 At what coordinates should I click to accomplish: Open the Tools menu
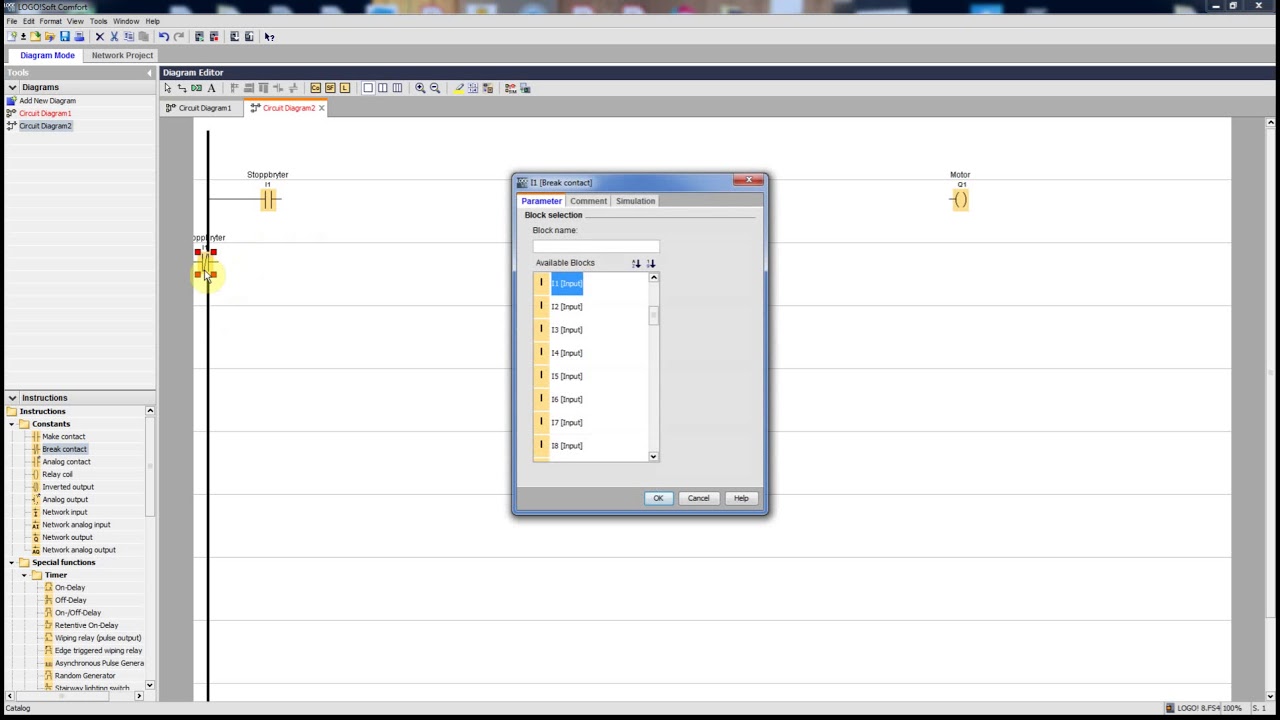coord(98,21)
